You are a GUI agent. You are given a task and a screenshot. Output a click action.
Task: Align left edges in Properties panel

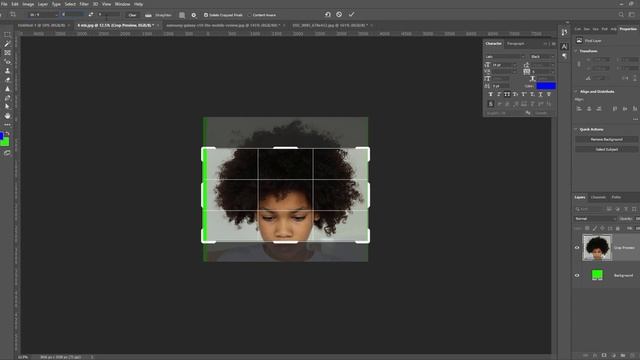(x=579, y=109)
